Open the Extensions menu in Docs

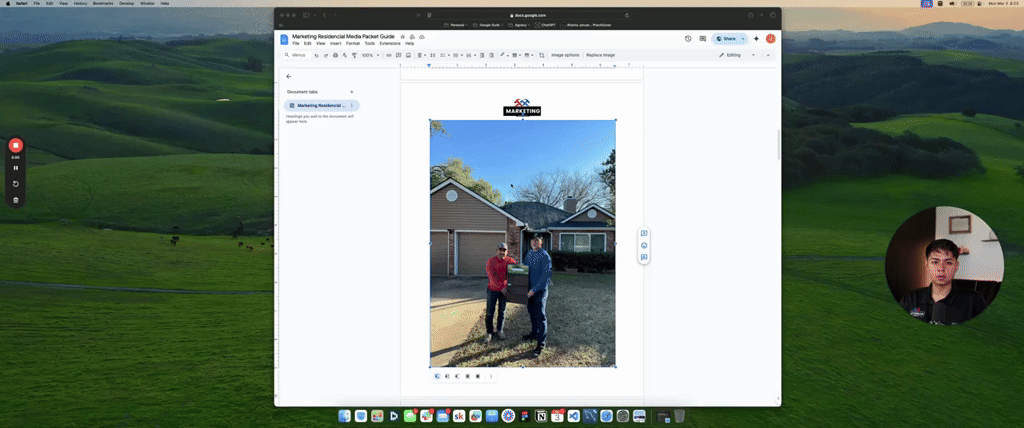(390, 43)
